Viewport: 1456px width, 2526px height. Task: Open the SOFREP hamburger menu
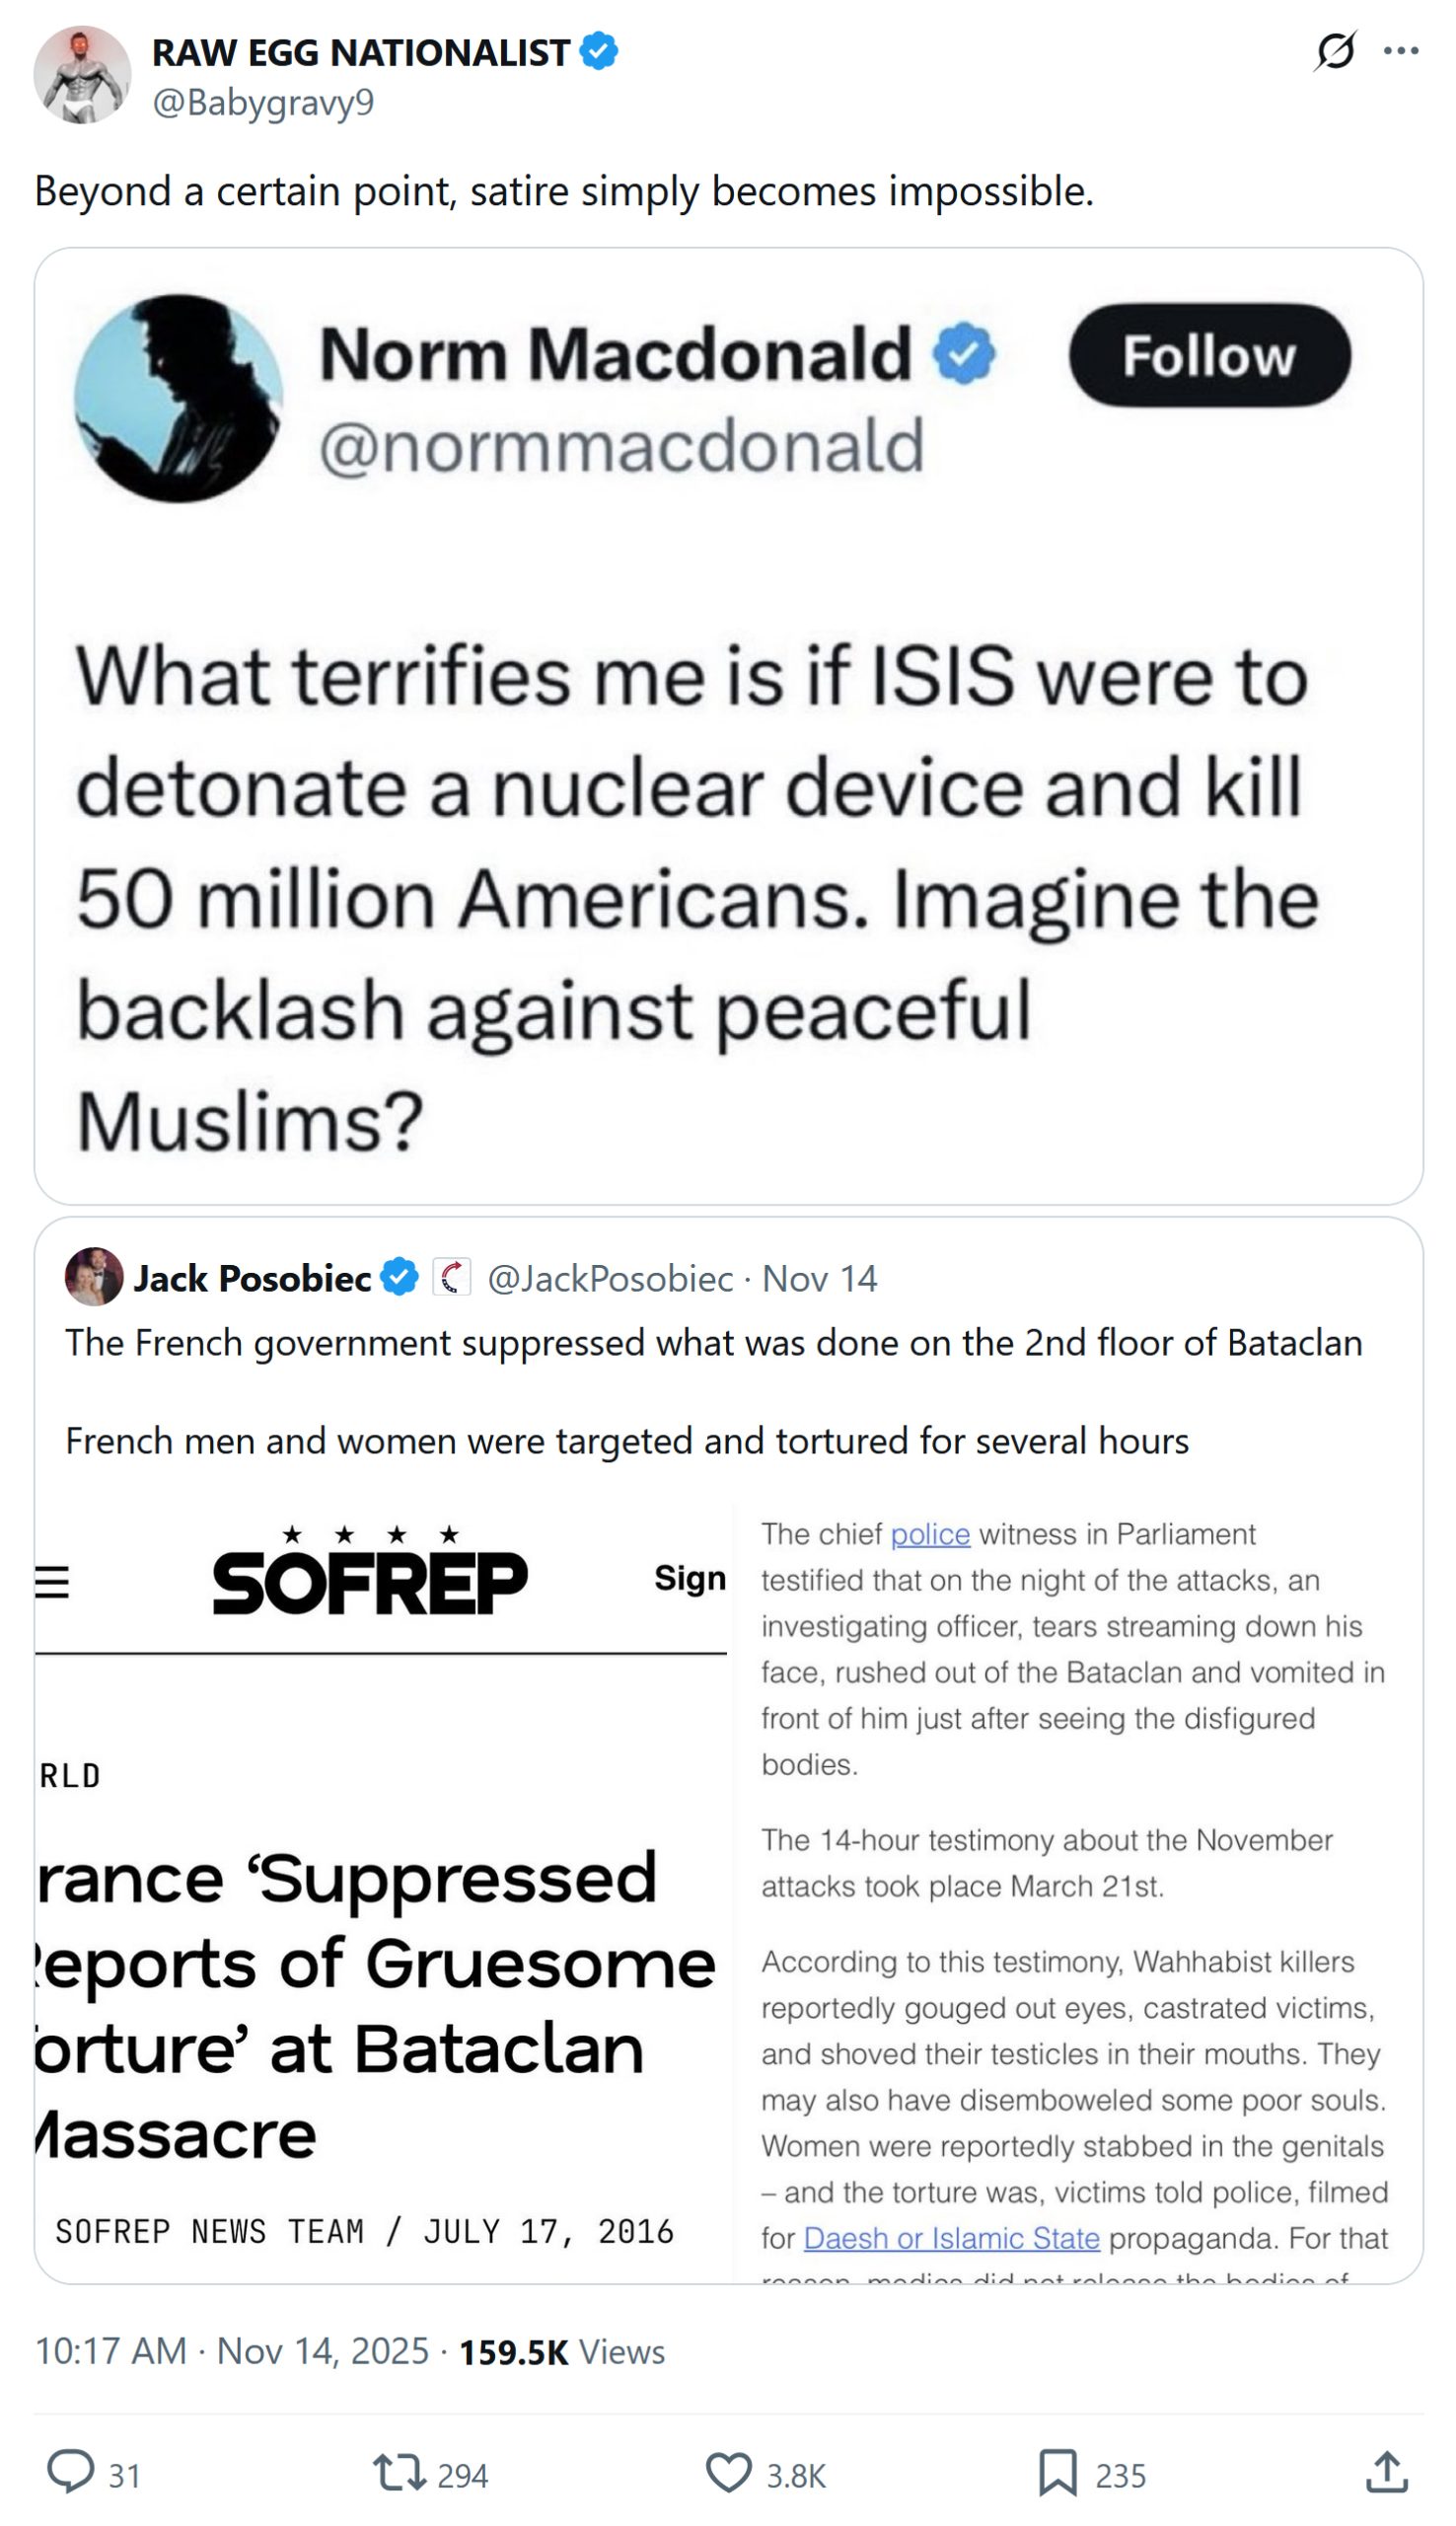click(x=52, y=1582)
